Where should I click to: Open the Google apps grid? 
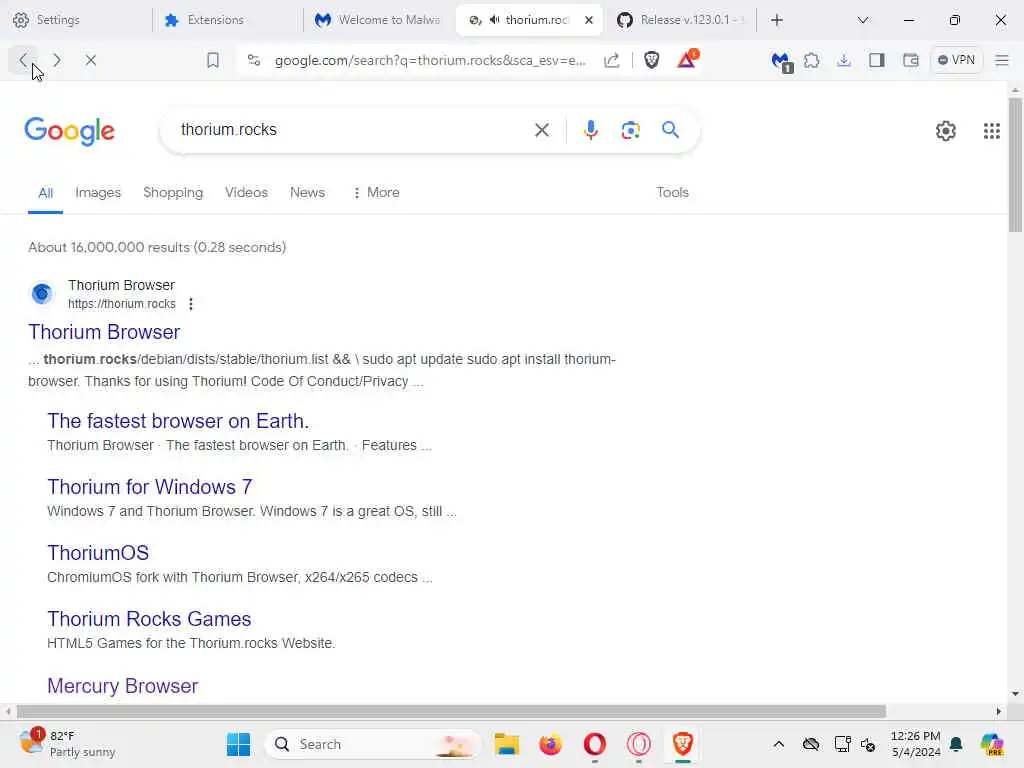(x=991, y=131)
